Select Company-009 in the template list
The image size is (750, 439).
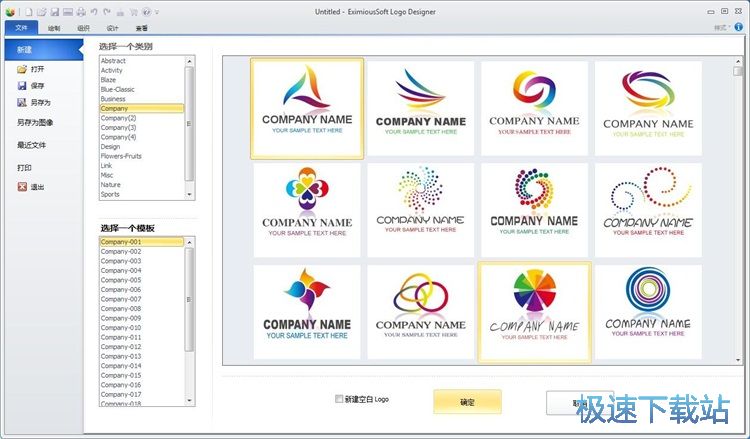pyautogui.click(x=142, y=318)
